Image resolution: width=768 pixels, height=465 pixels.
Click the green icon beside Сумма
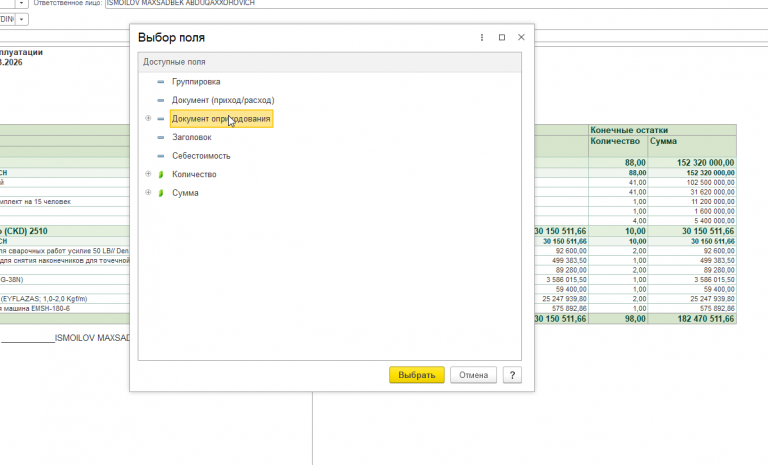(x=161, y=193)
